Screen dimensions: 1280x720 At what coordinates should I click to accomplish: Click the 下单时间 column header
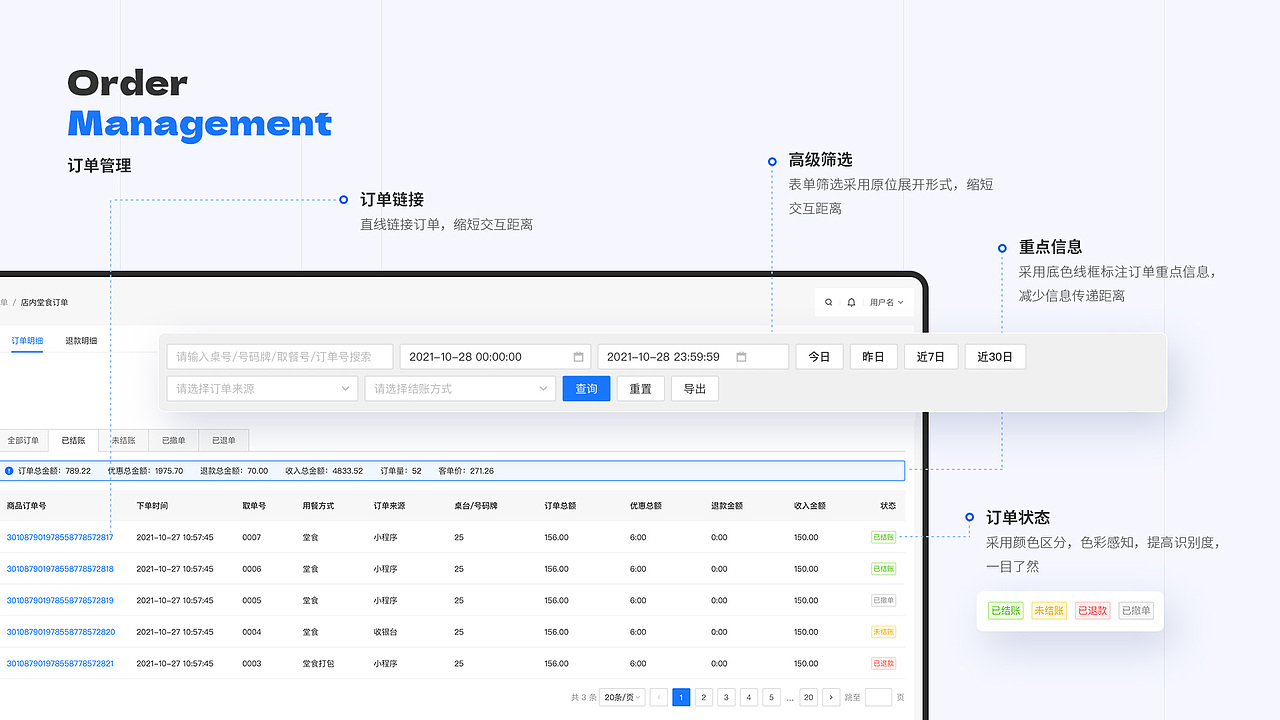coord(152,506)
